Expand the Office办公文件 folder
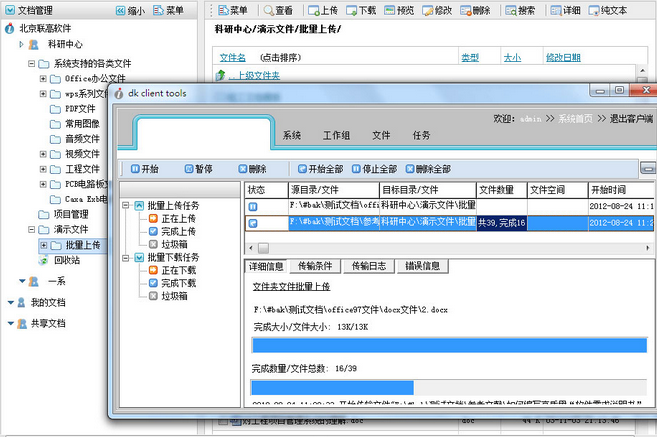Screen dimensions: 657x437 tap(43, 78)
